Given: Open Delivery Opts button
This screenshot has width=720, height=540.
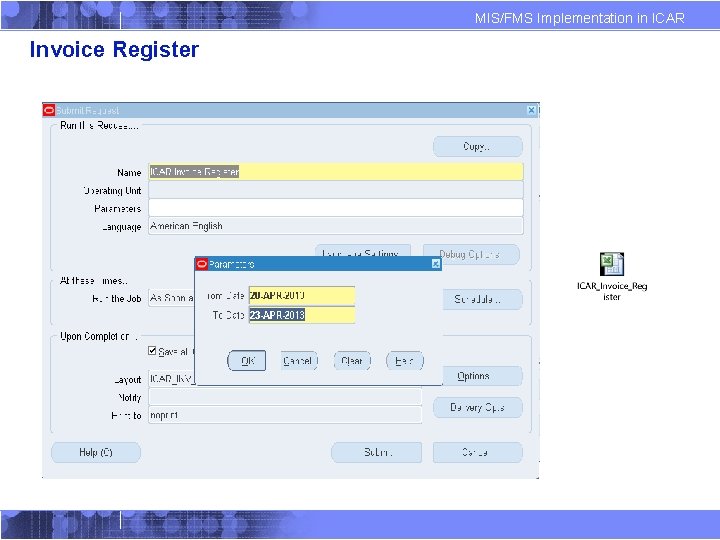Looking at the screenshot, I should point(478,407).
